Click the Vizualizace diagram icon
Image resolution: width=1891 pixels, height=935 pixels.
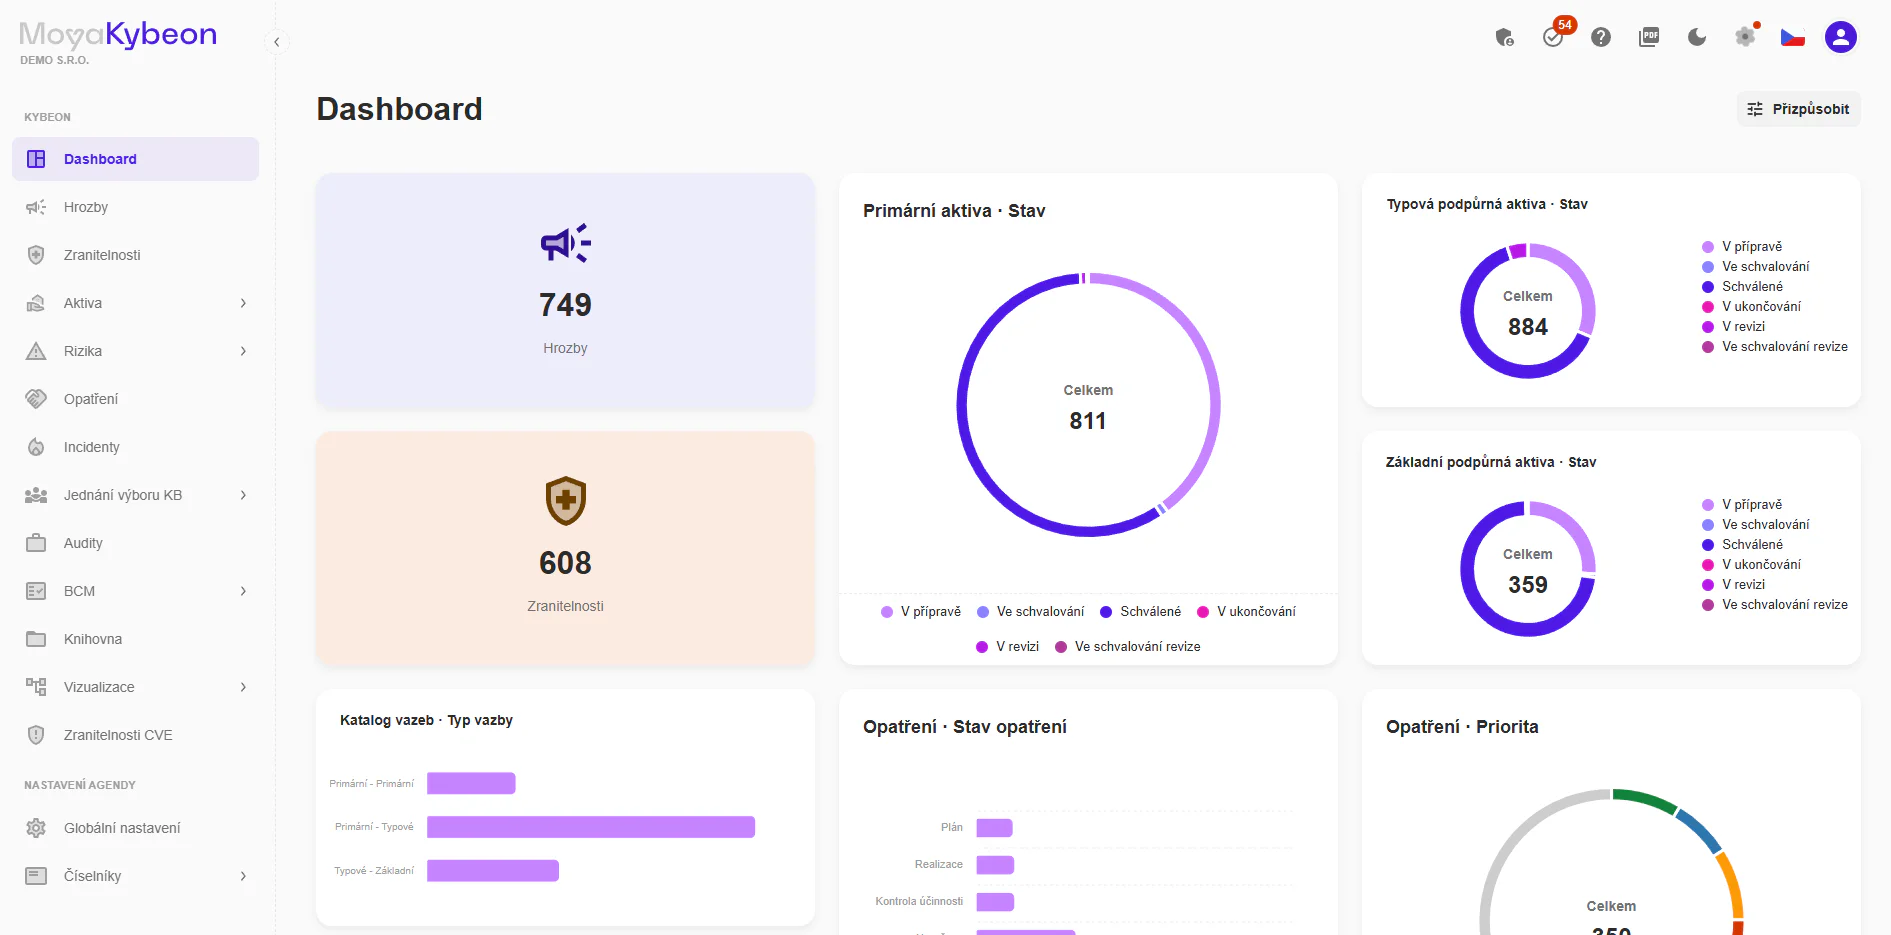pos(36,687)
